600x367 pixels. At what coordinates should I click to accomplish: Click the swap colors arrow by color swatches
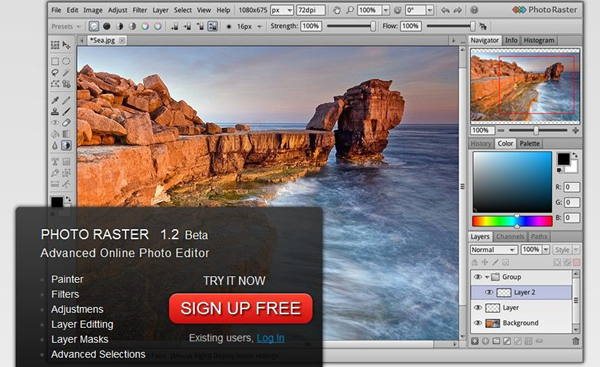[x=574, y=155]
